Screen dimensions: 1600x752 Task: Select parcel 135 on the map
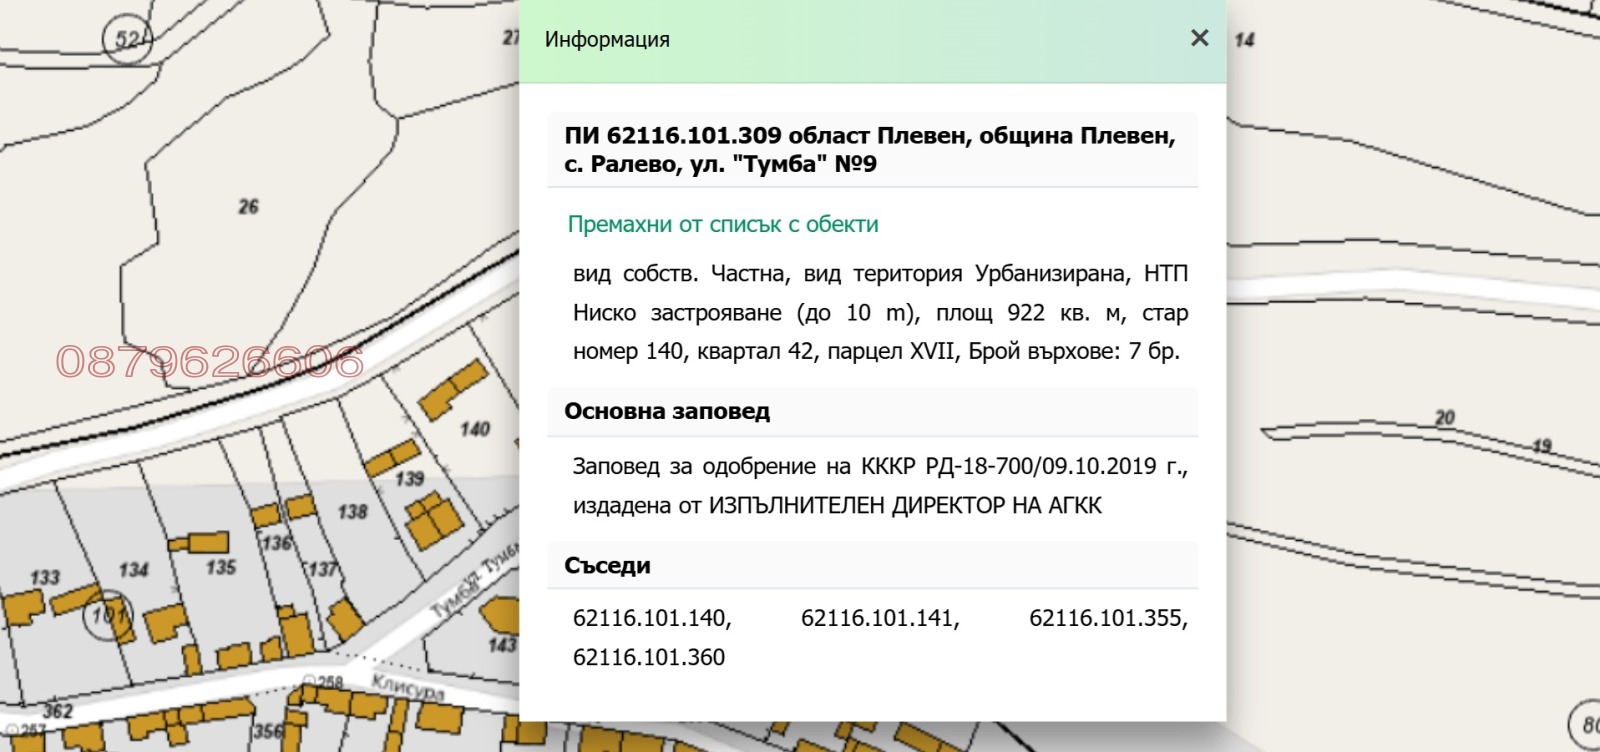pyautogui.click(x=220, y=567)
